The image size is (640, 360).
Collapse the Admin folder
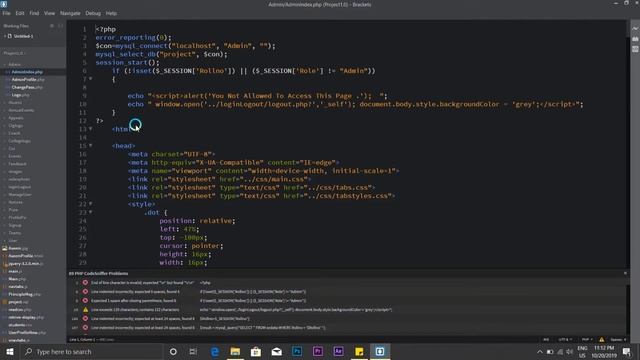(14, 64)
